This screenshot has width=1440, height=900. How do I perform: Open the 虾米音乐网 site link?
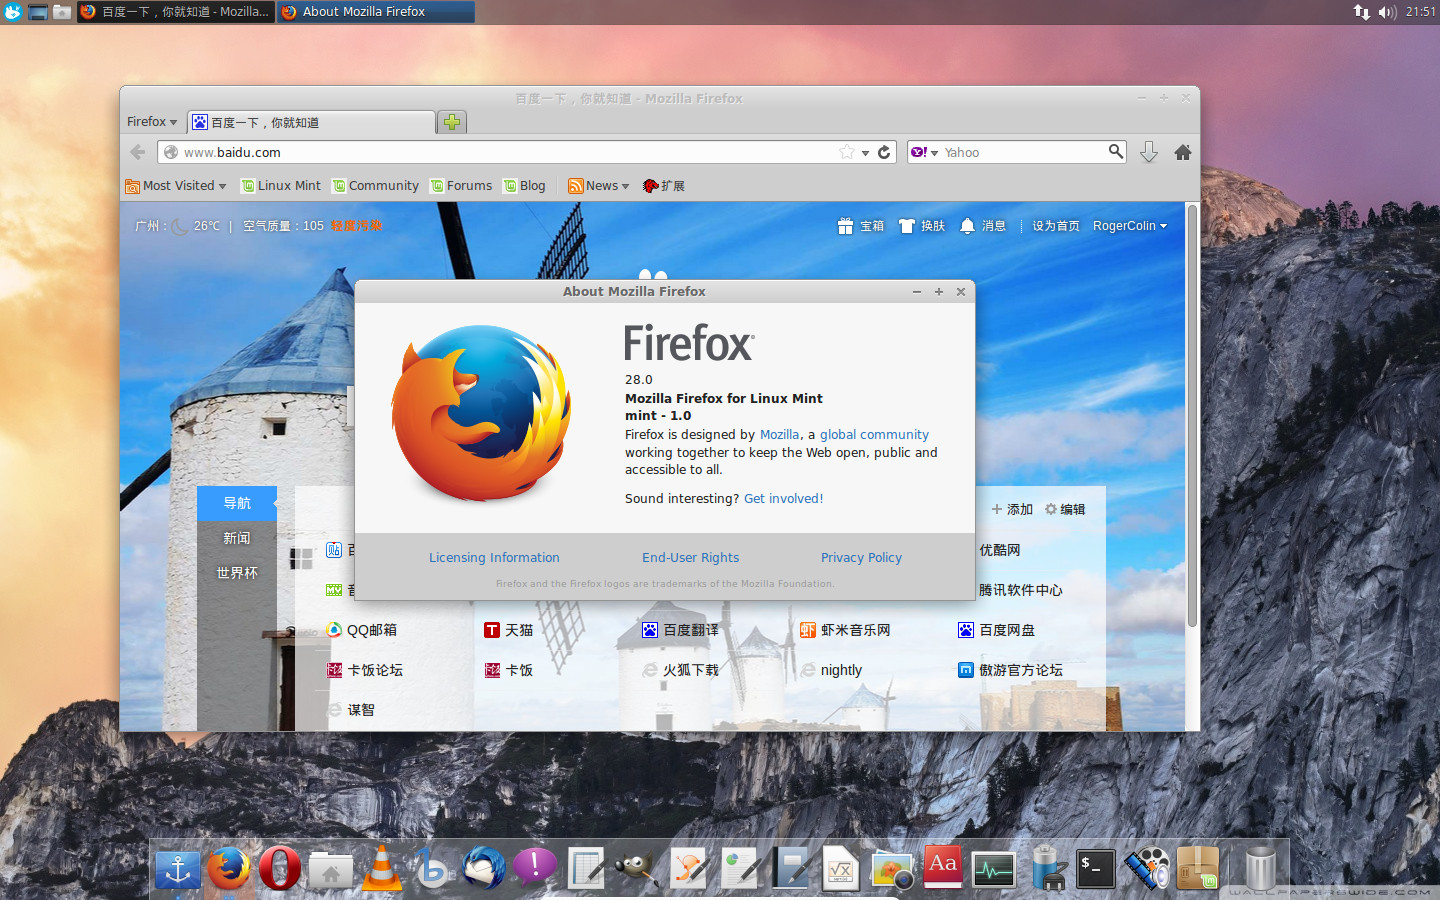(845, 630)
